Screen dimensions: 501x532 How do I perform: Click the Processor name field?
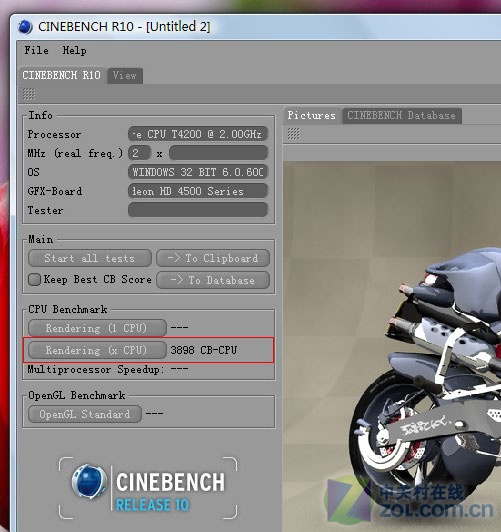198,134
